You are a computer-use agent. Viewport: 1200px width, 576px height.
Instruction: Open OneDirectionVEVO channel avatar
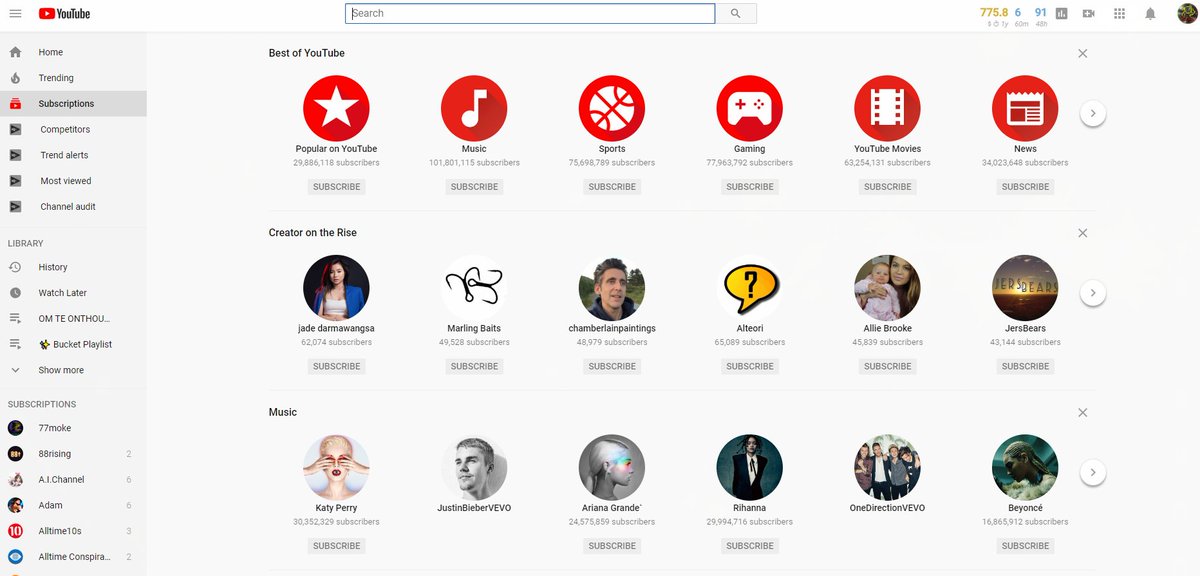coord(888,467)
